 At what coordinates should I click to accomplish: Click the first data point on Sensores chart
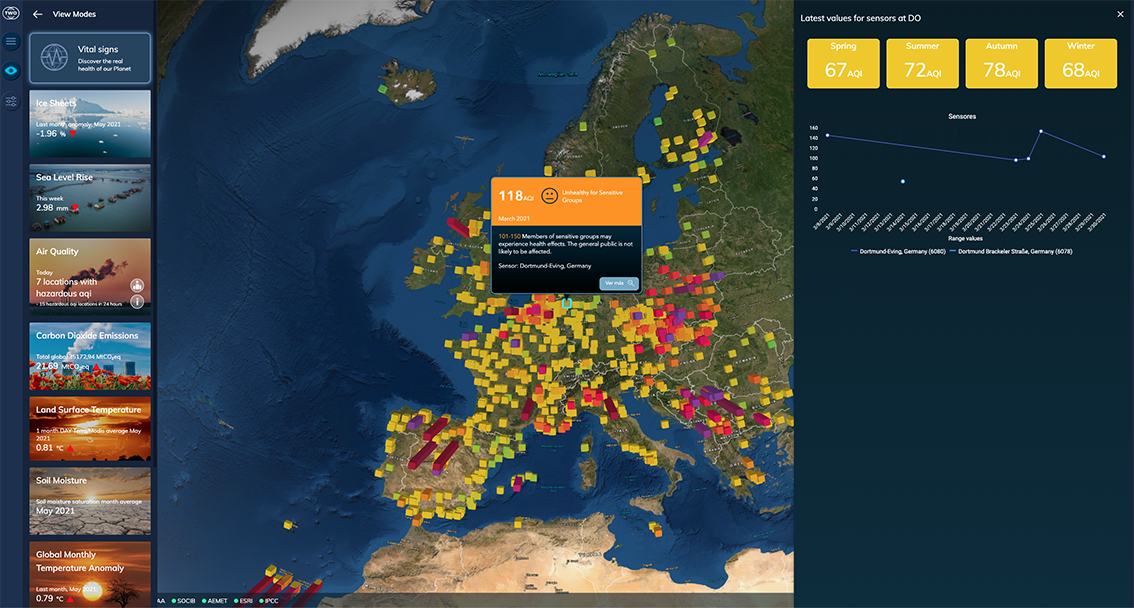click(827, 135)
